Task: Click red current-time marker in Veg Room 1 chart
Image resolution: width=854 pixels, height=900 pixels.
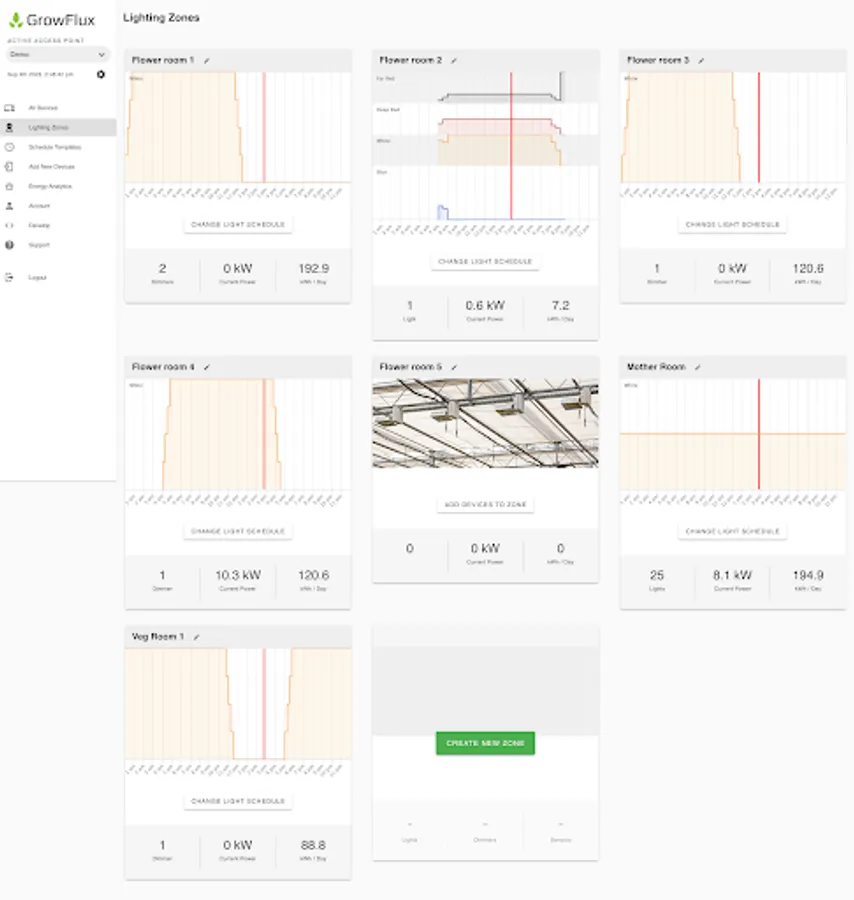Action: point(264,704)
